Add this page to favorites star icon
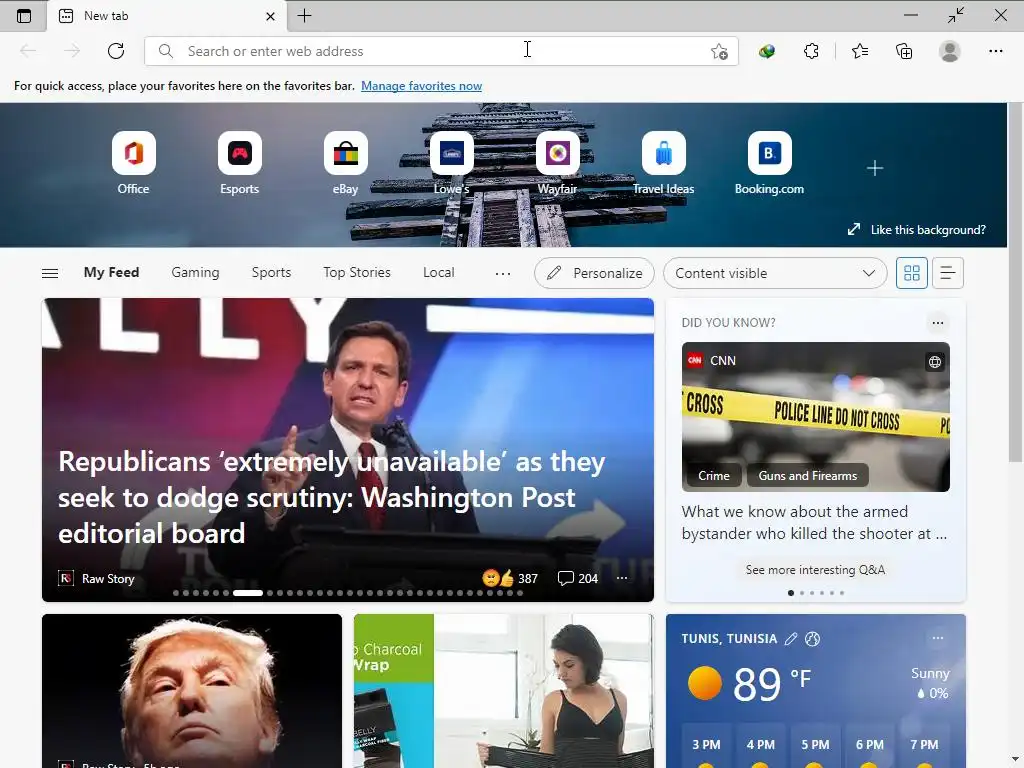 (x=719, y=51)
